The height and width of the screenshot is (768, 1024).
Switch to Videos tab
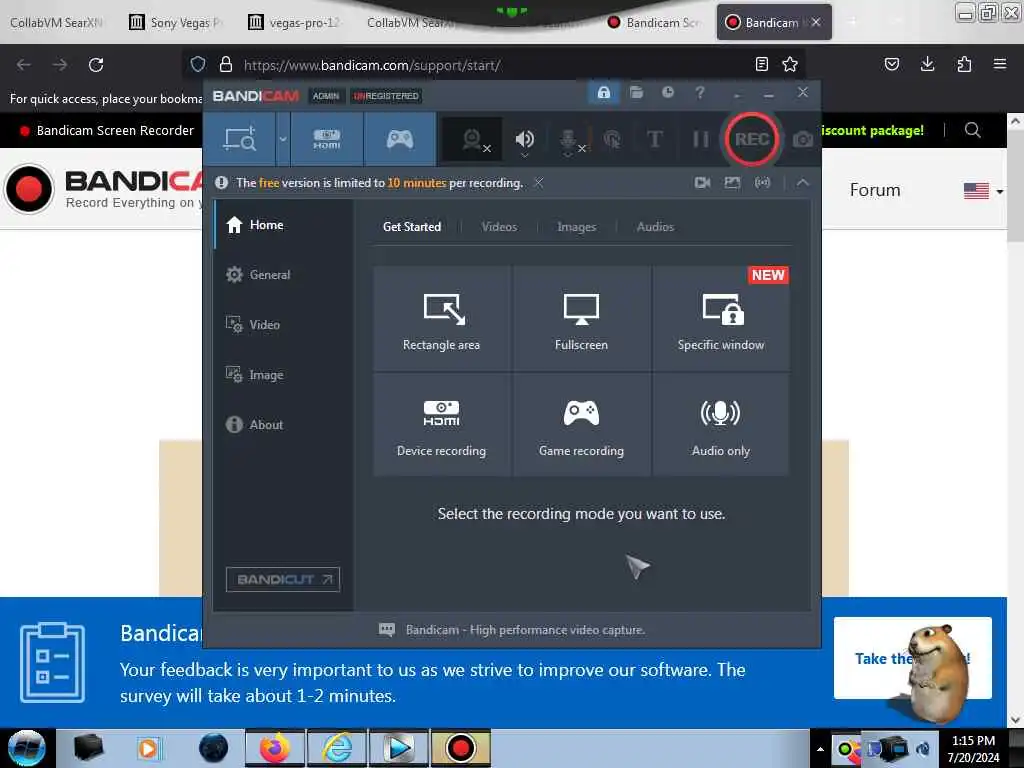[499, 227]
